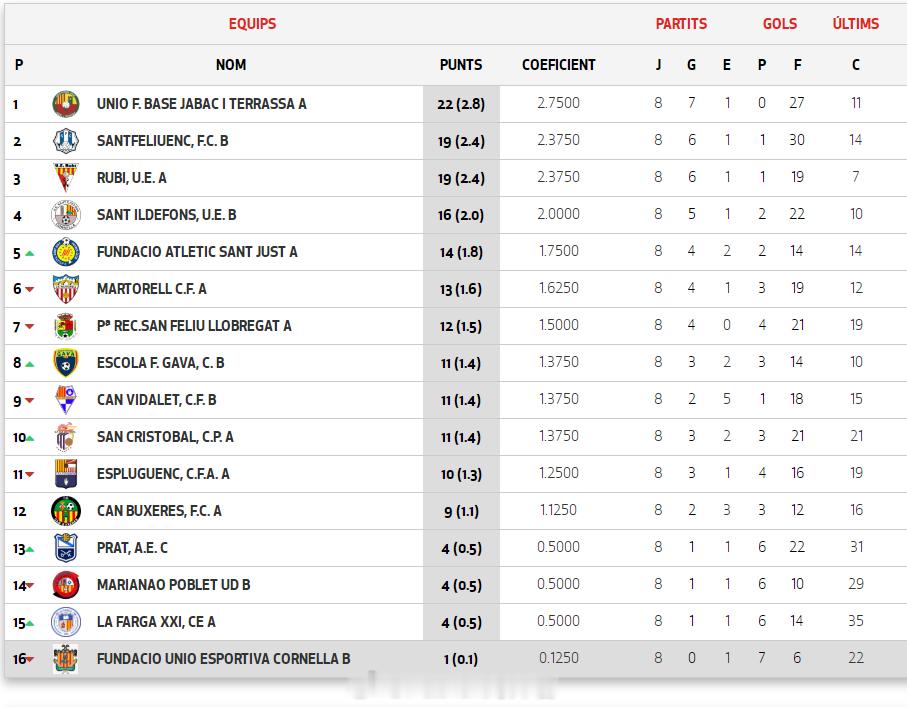Click the points cell 22 (2.8)
This screenshot has width=907, height=707.
(461, 104)
